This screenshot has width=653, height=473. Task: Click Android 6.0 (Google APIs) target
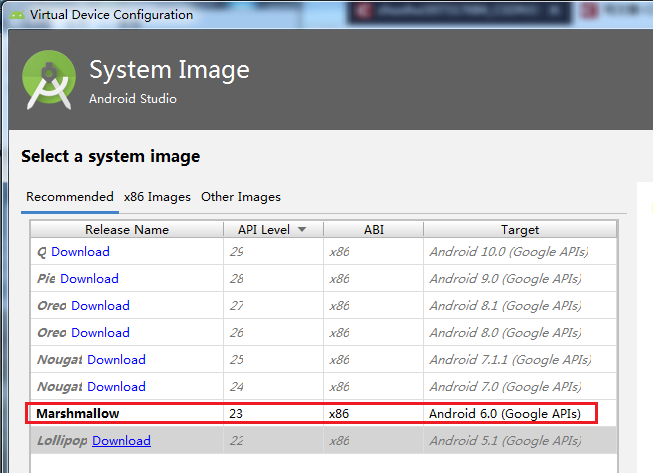[x=505, y=413]
